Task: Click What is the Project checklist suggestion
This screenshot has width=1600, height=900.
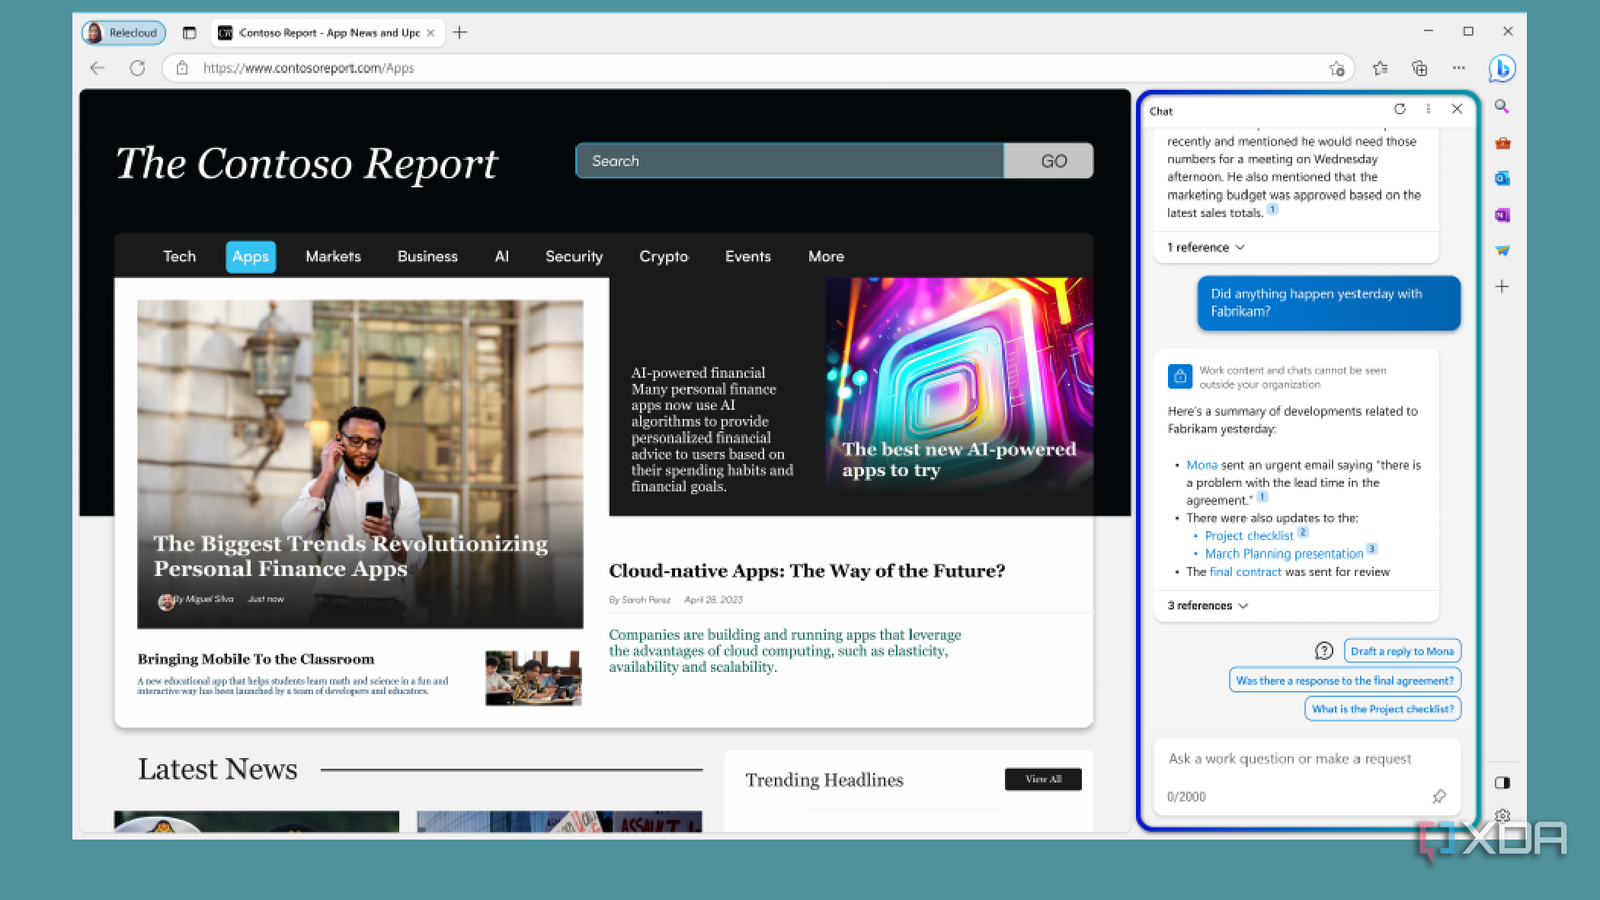Action: coord(1383,709)
